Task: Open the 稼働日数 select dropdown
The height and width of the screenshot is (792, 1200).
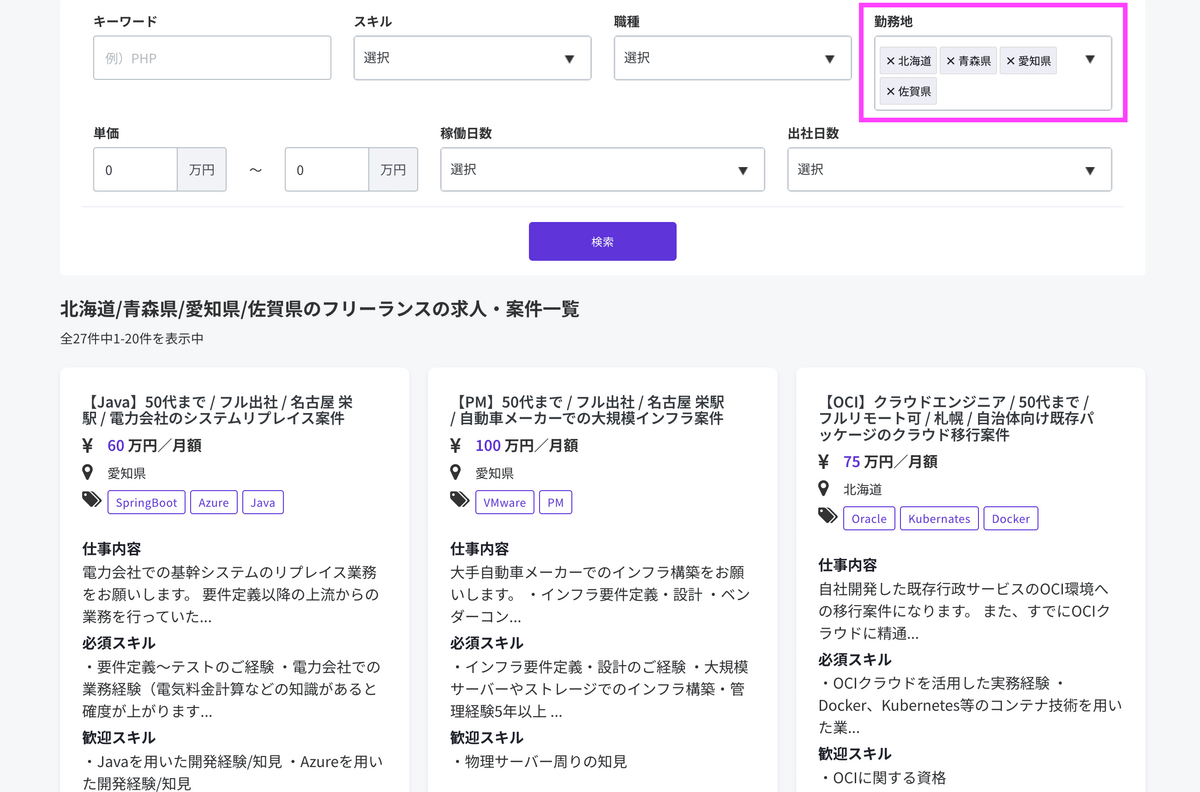Action: [x=602, y=169]
